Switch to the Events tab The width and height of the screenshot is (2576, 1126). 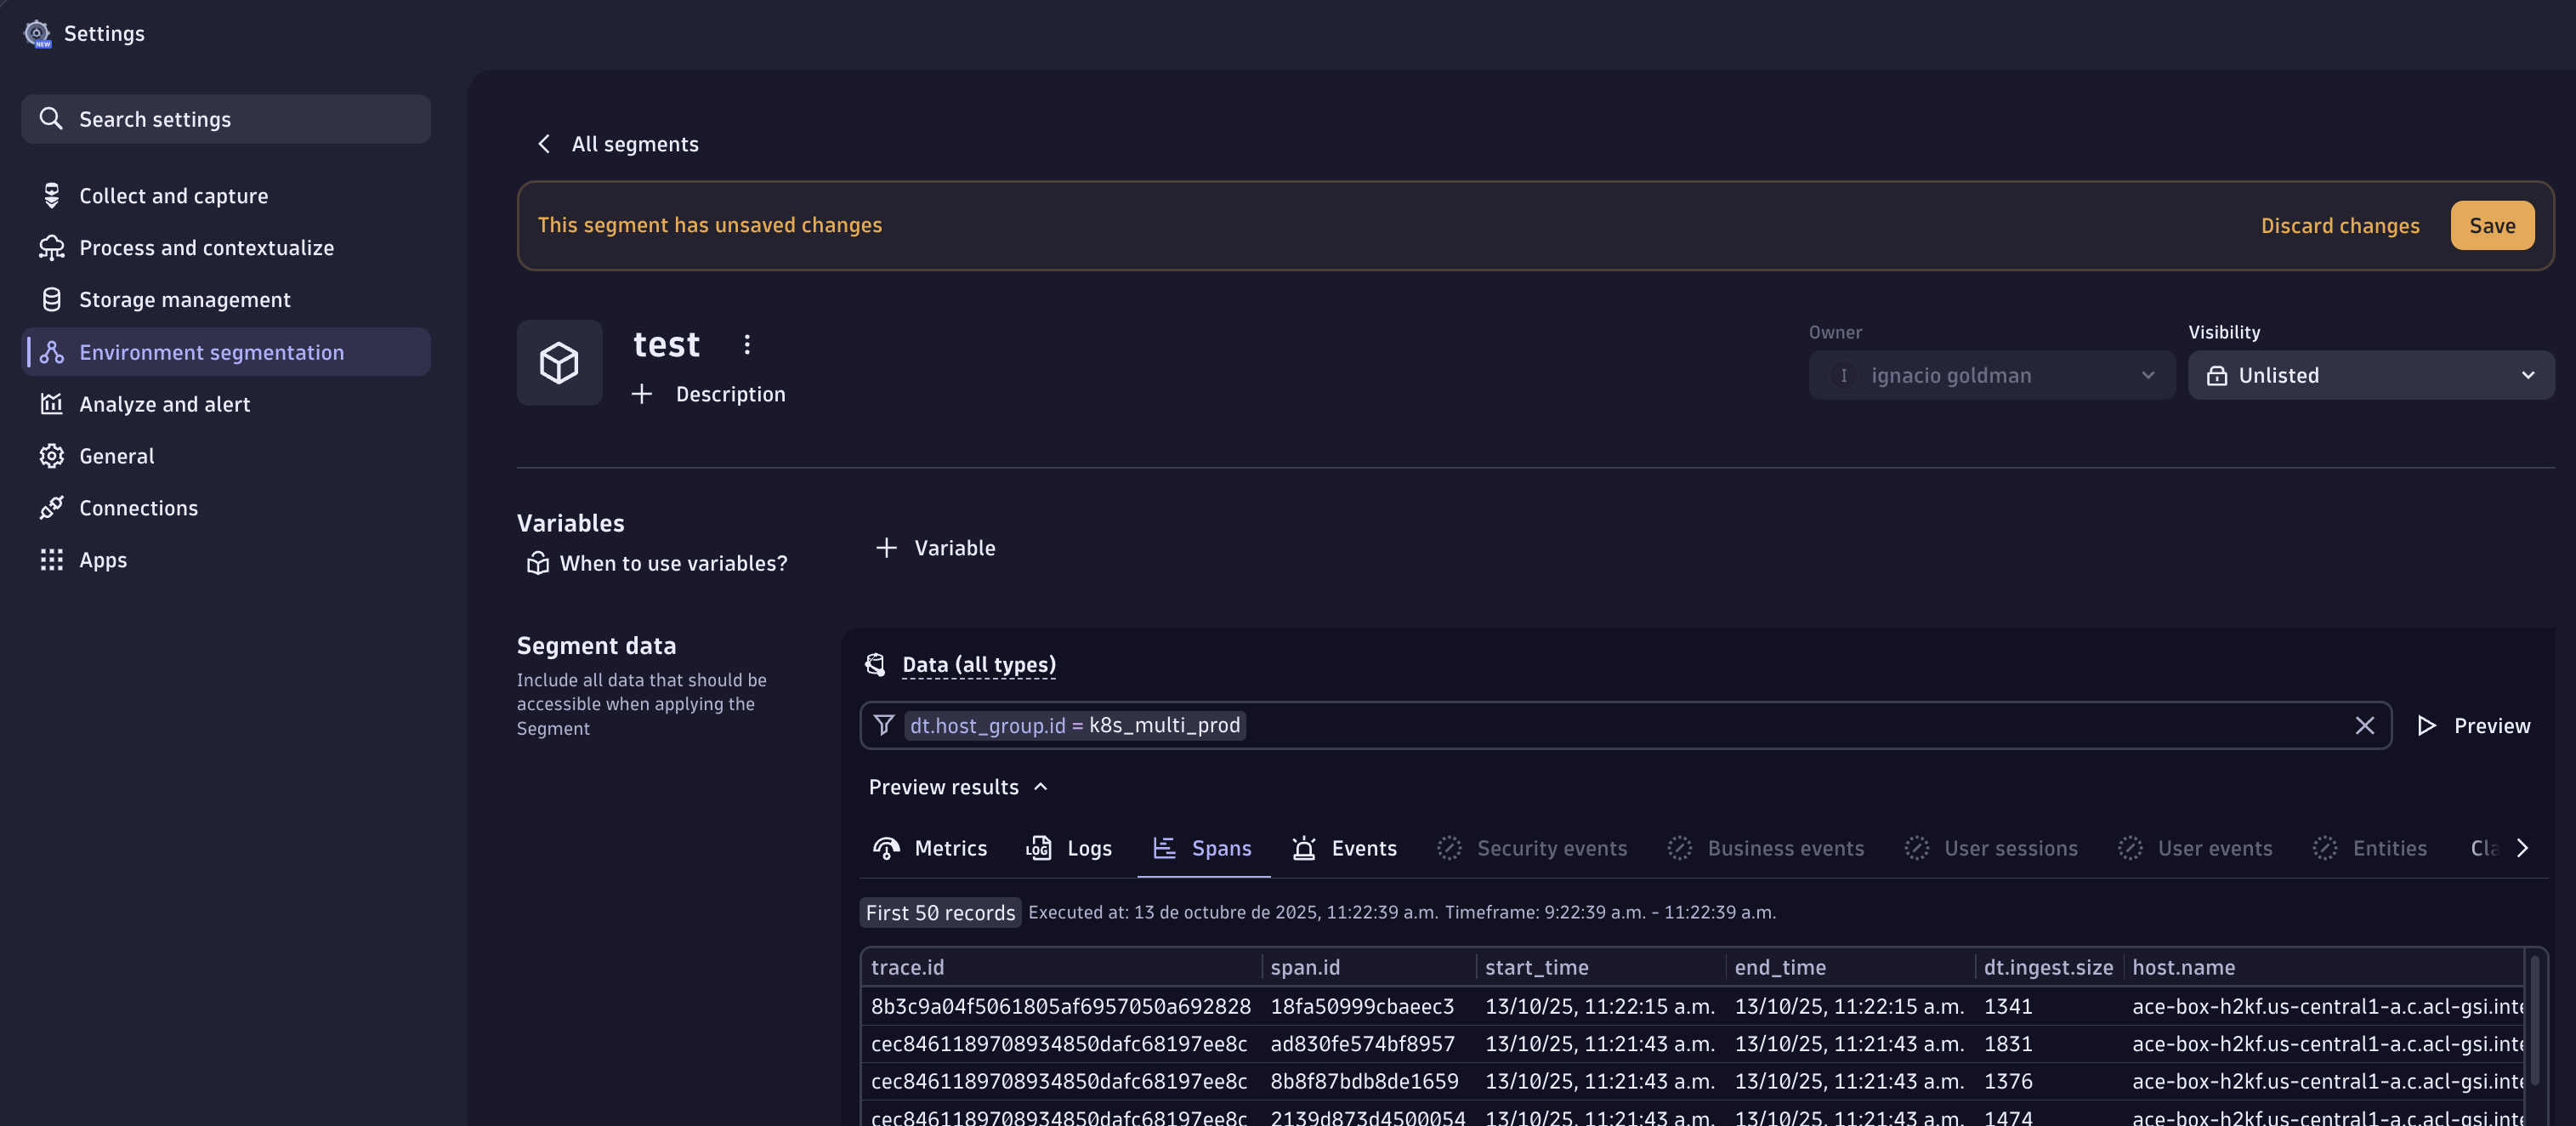[1344, 848]
